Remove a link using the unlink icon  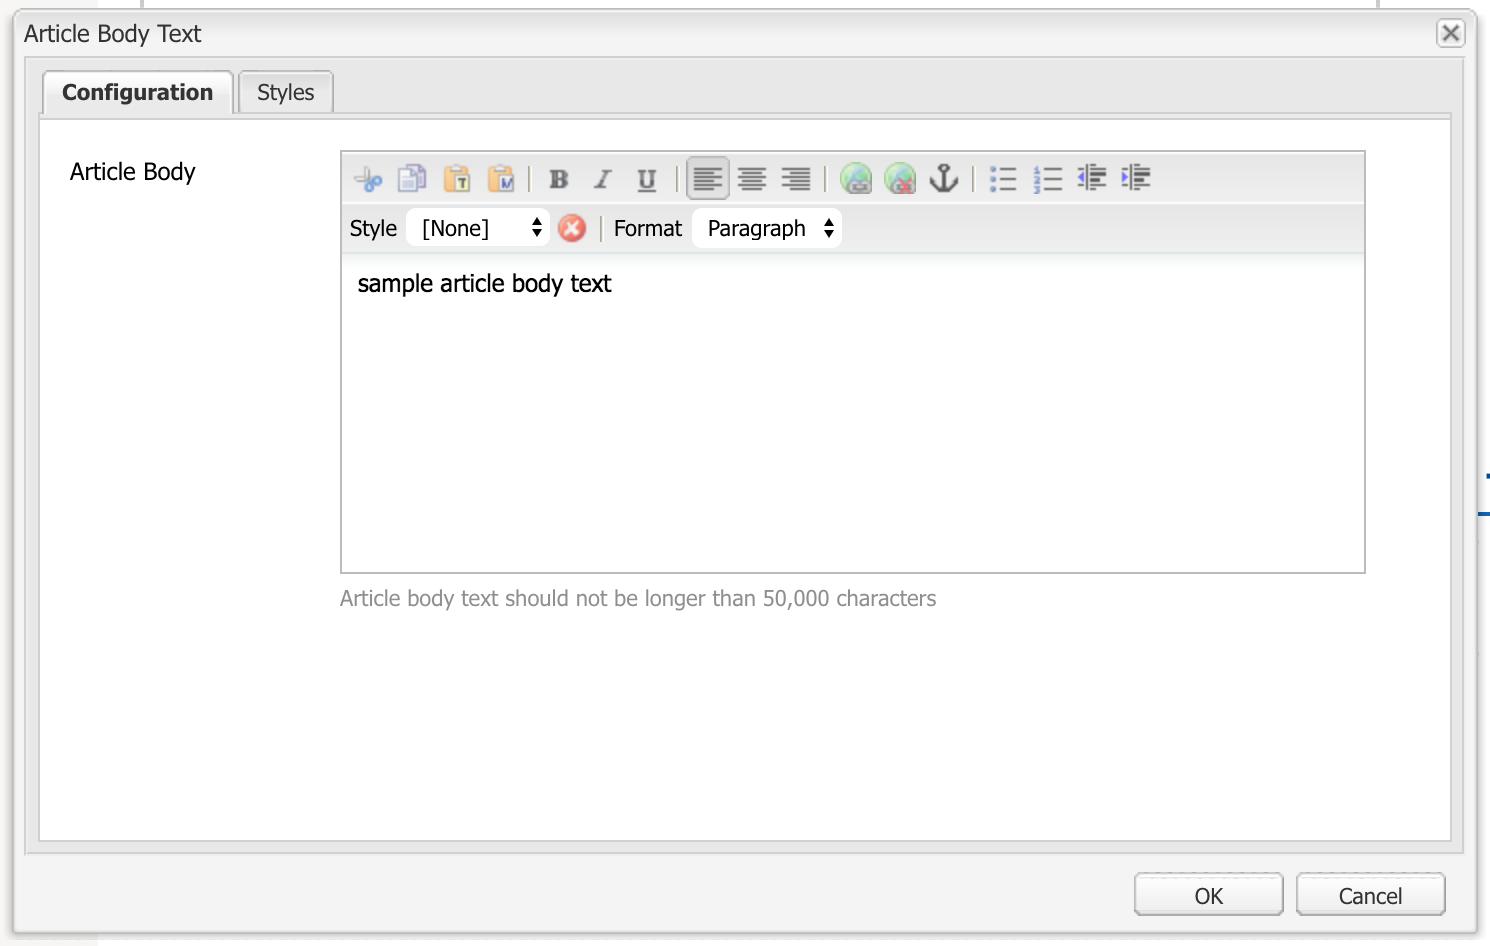pyautogui.click(x=900, y=179)
